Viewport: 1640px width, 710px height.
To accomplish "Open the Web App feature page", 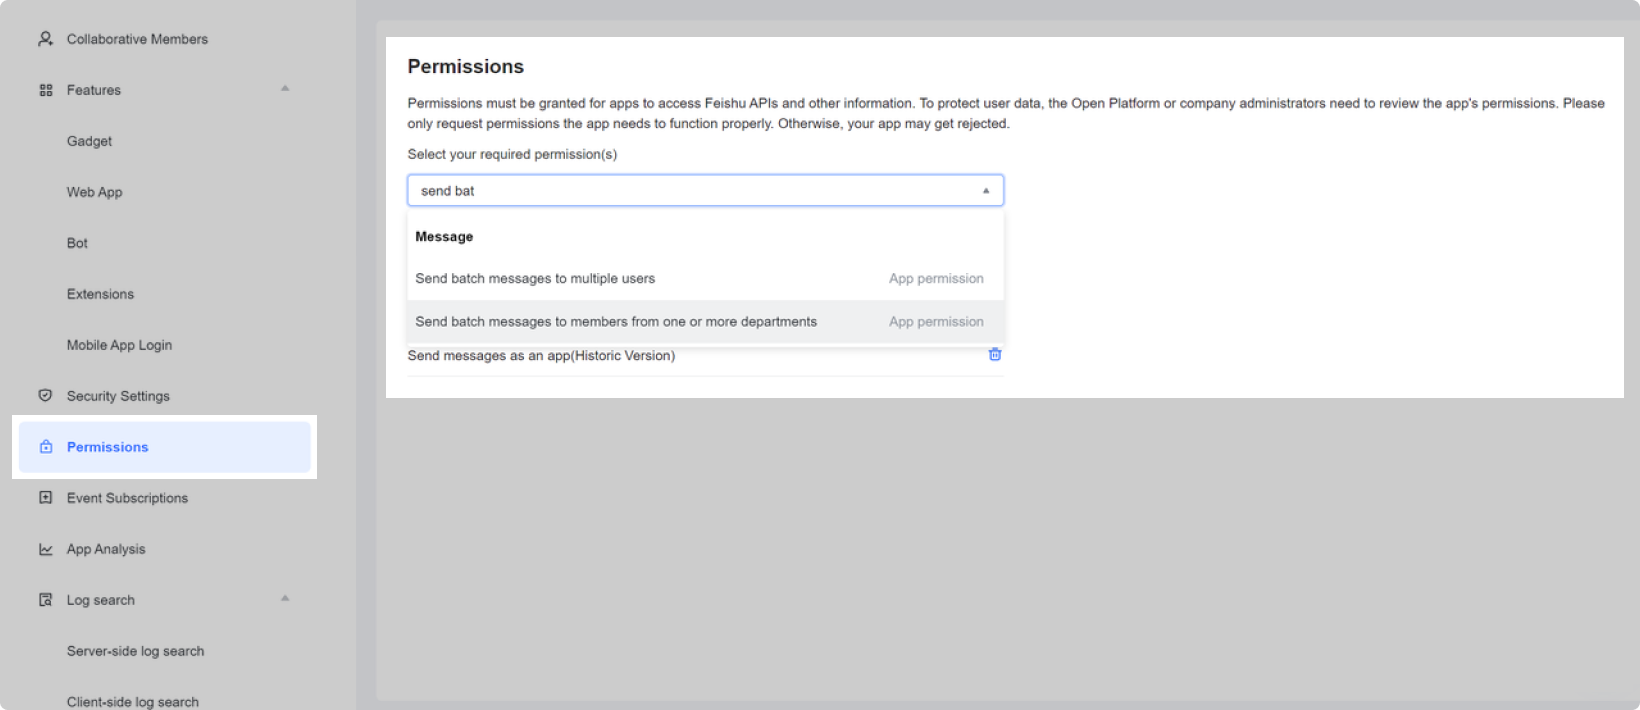I will (94, 192).
